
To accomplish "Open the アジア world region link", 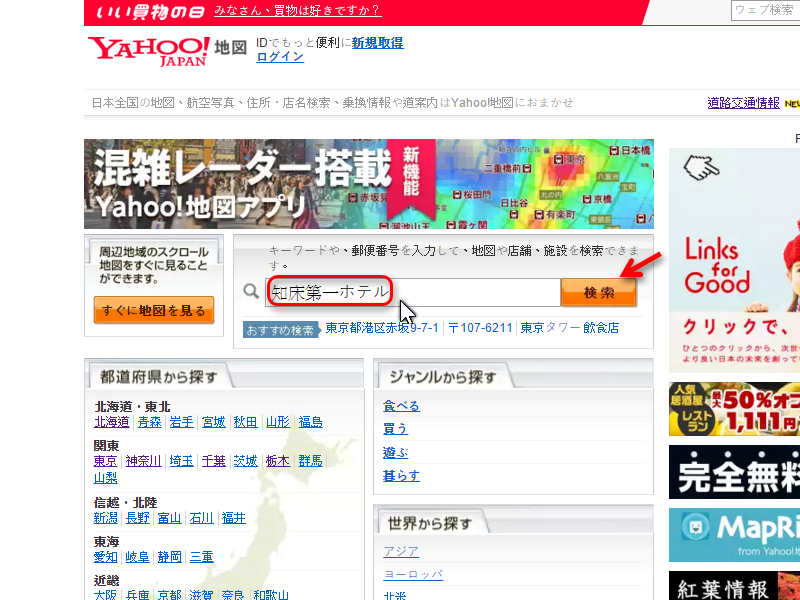I will [x=401, y=552].
